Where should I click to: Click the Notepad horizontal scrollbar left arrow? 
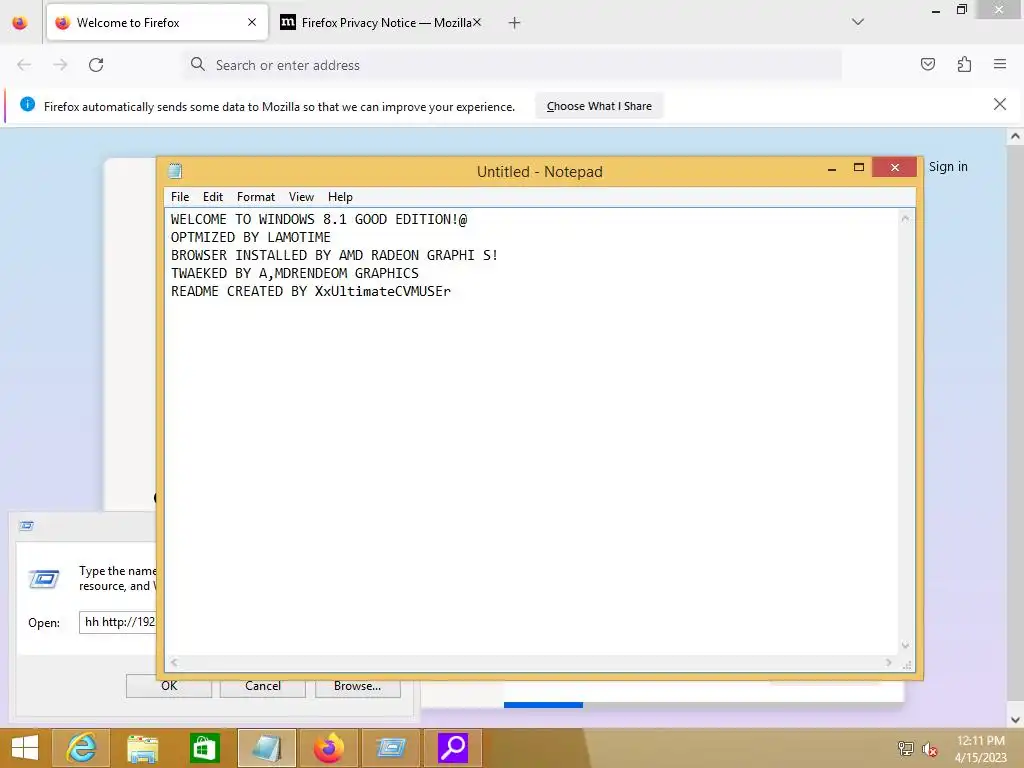tap(174, 662)
